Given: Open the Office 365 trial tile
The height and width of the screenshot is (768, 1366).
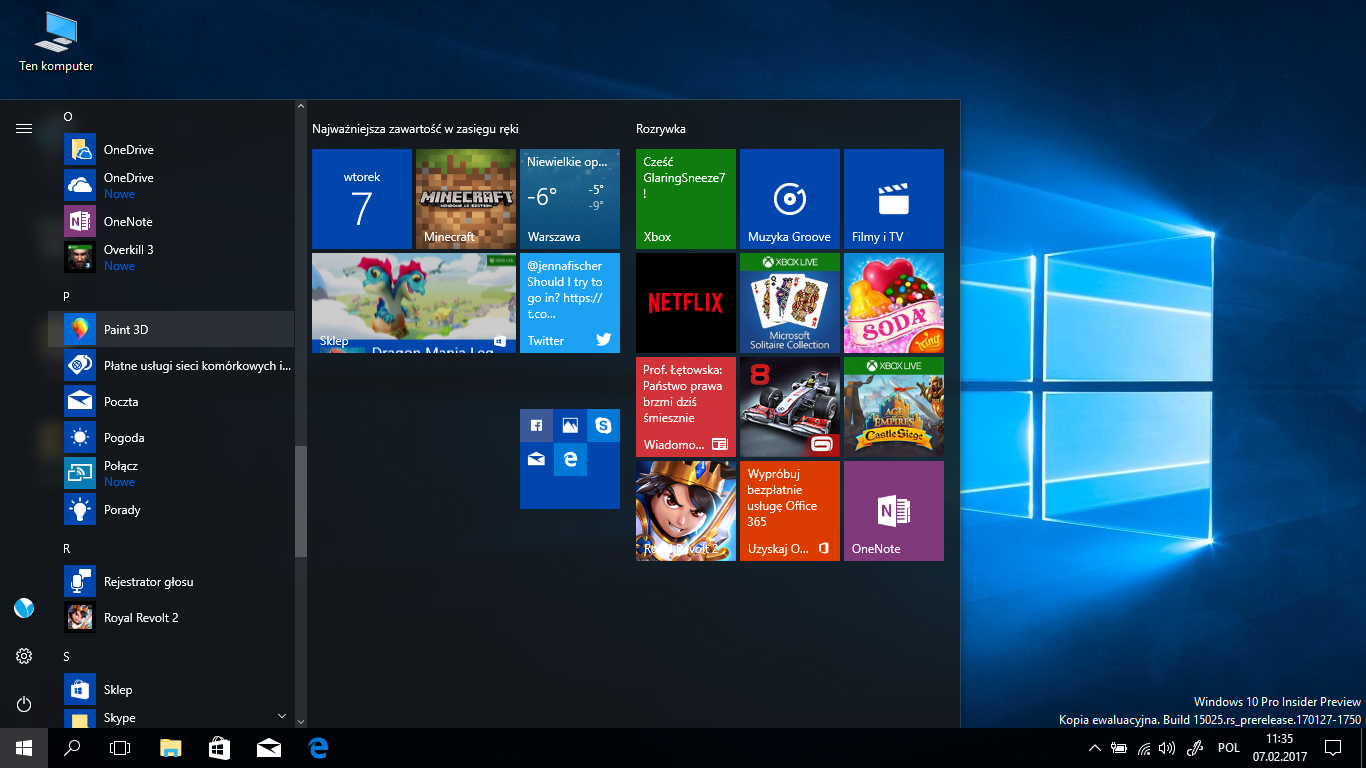Looking at the screenshot, I should 790,511.
